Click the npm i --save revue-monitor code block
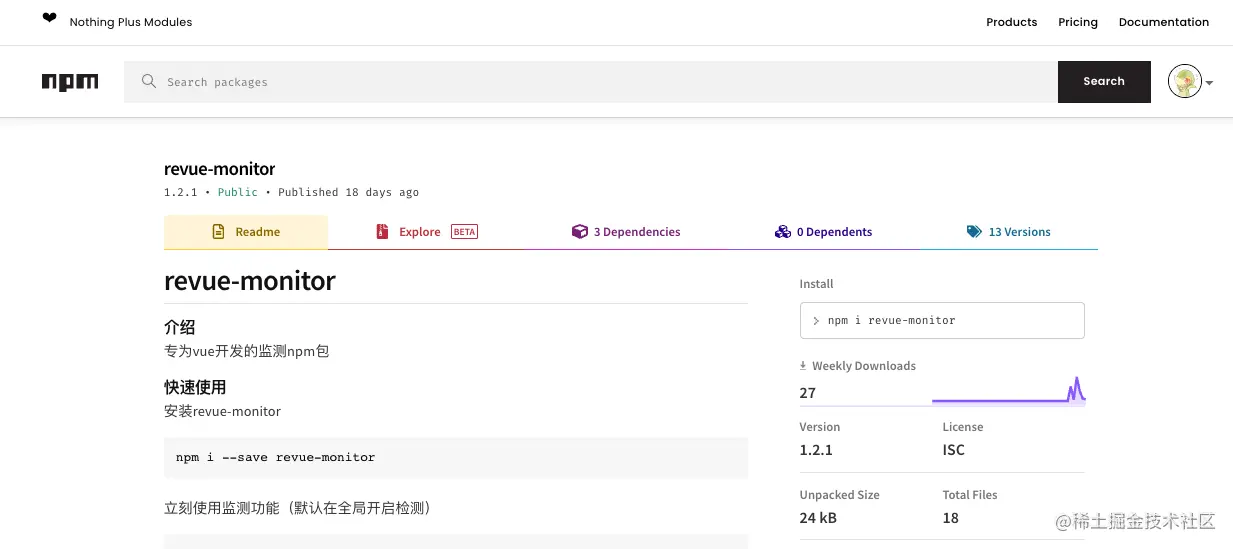Viewport: 1233px width, 549px height. pyautogui.click(x=456, y=457)
